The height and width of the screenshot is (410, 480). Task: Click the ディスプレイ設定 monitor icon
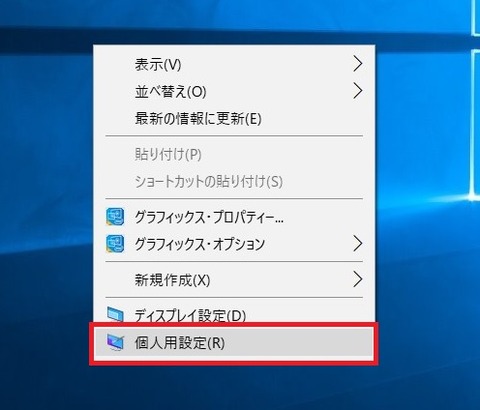115,314
